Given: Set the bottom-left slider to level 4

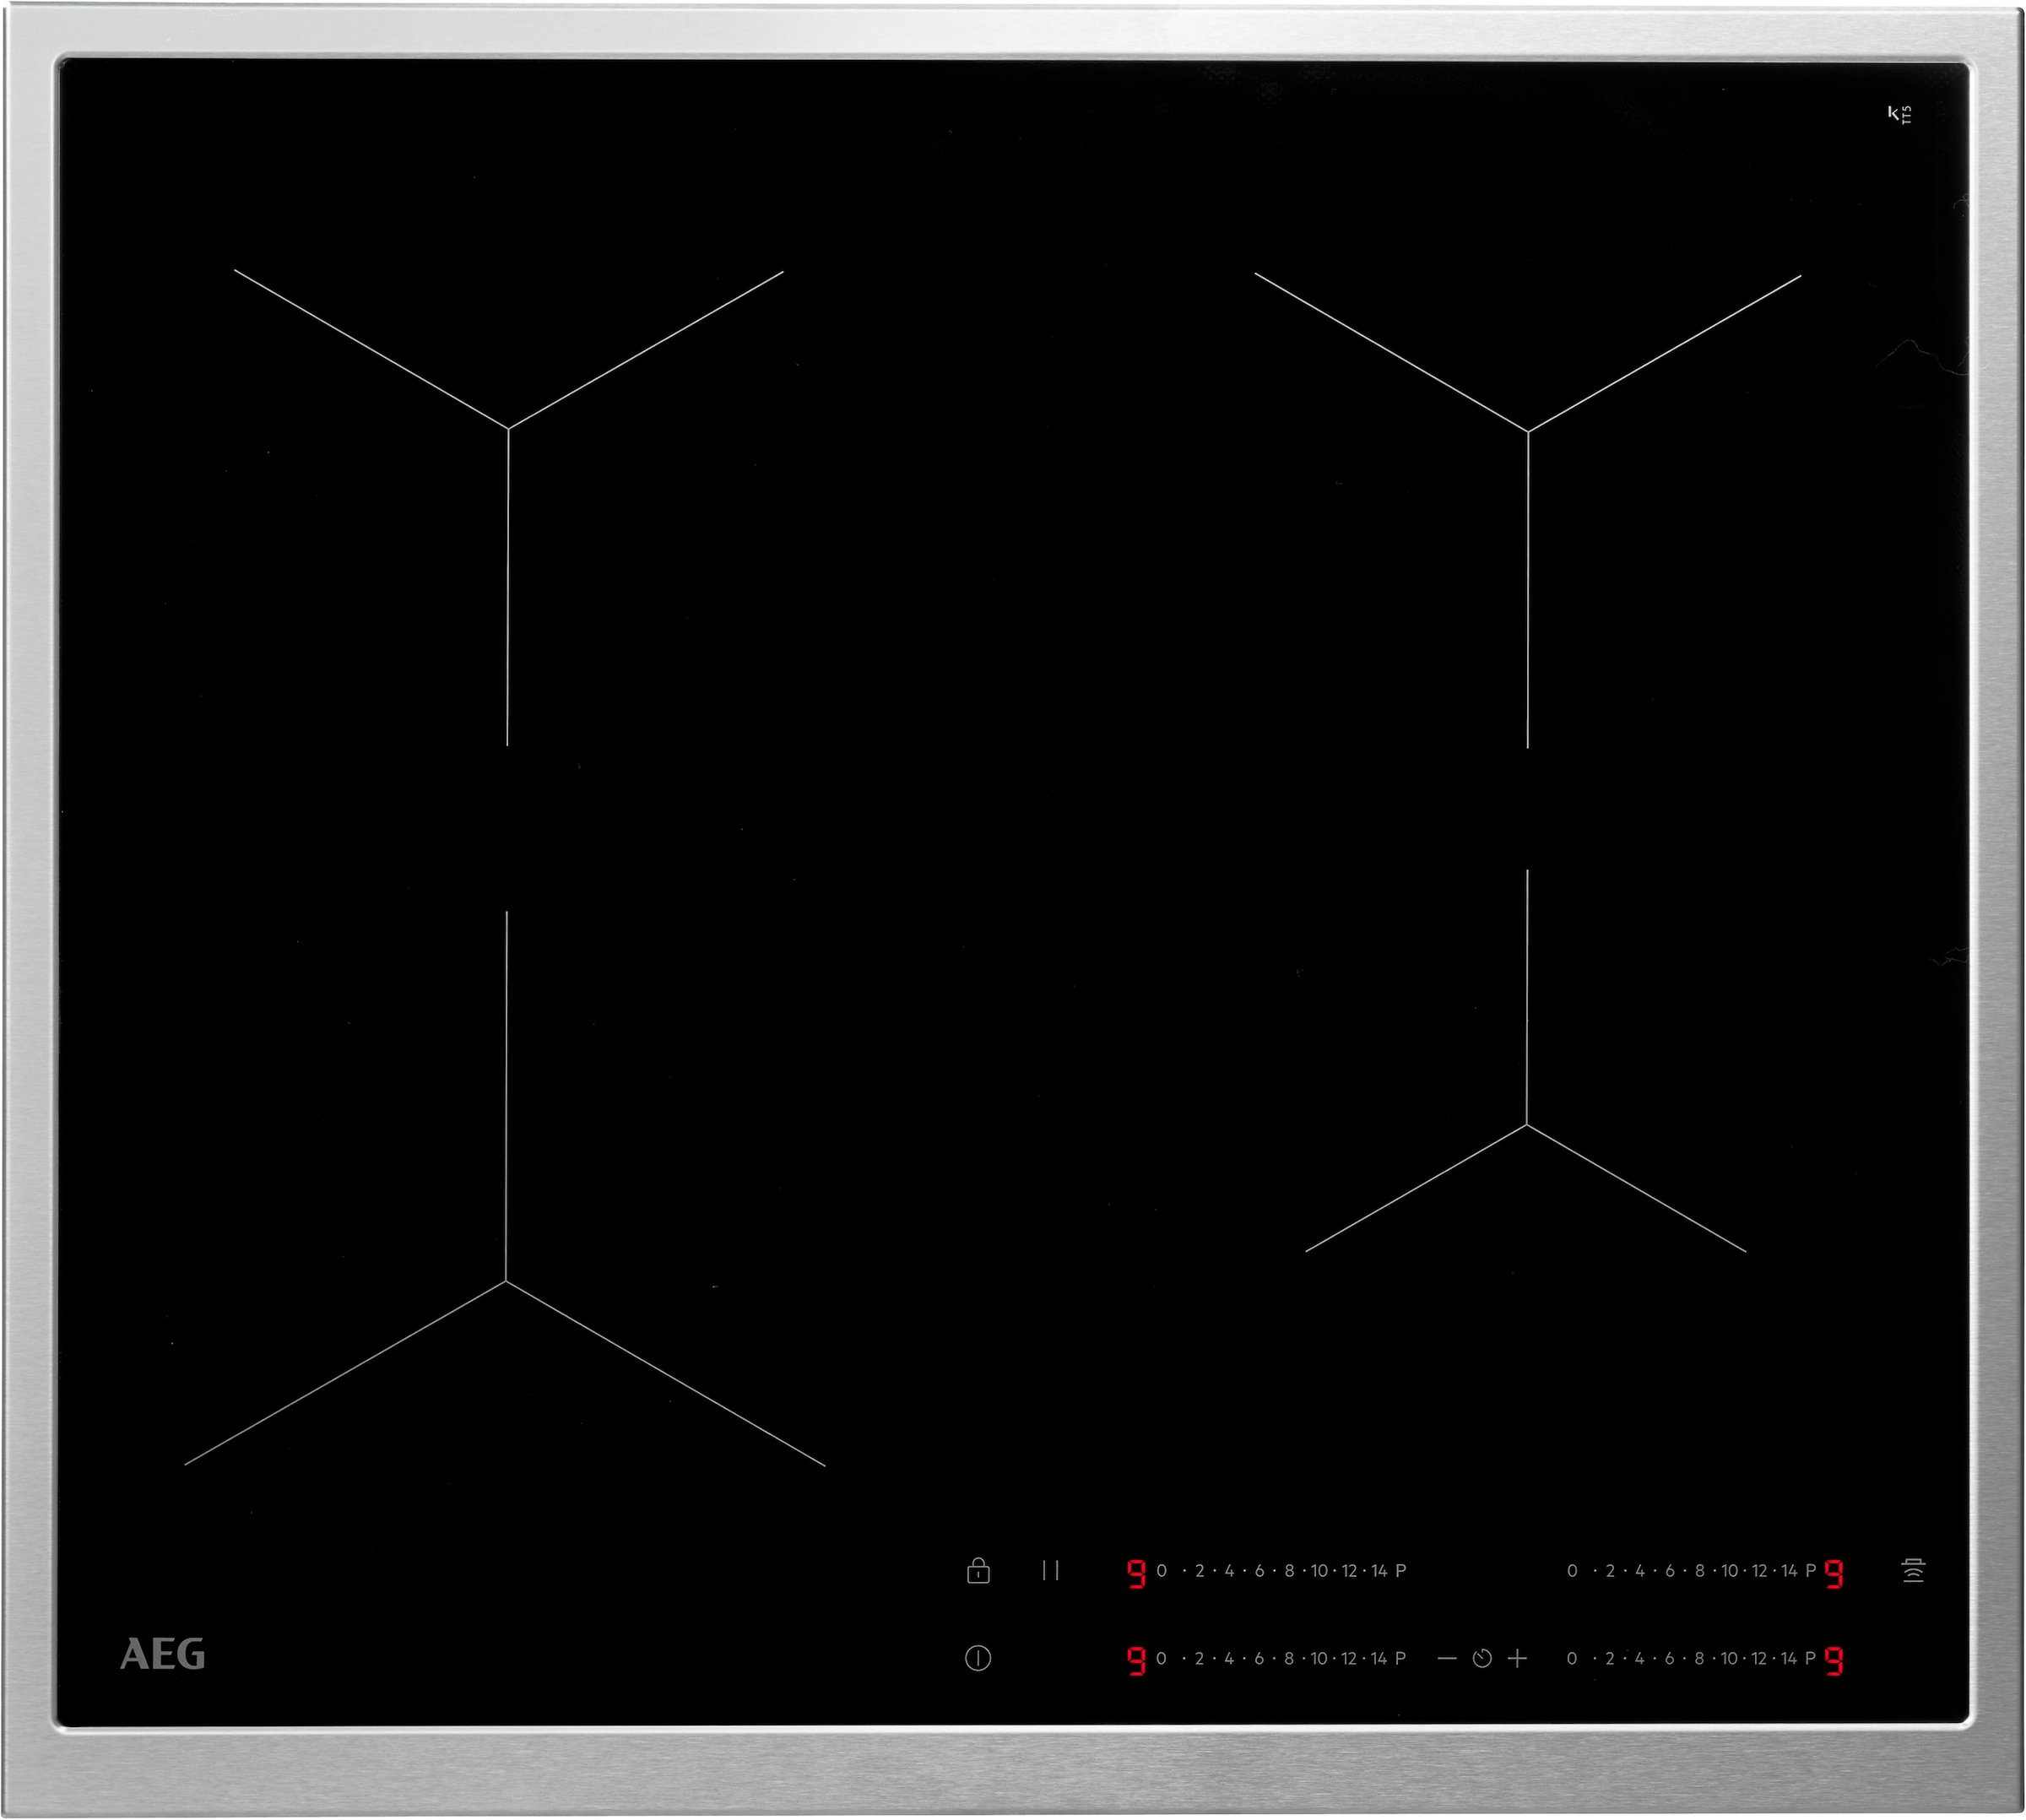Looking at the screenshot, I should (x=1229, y=1659).
